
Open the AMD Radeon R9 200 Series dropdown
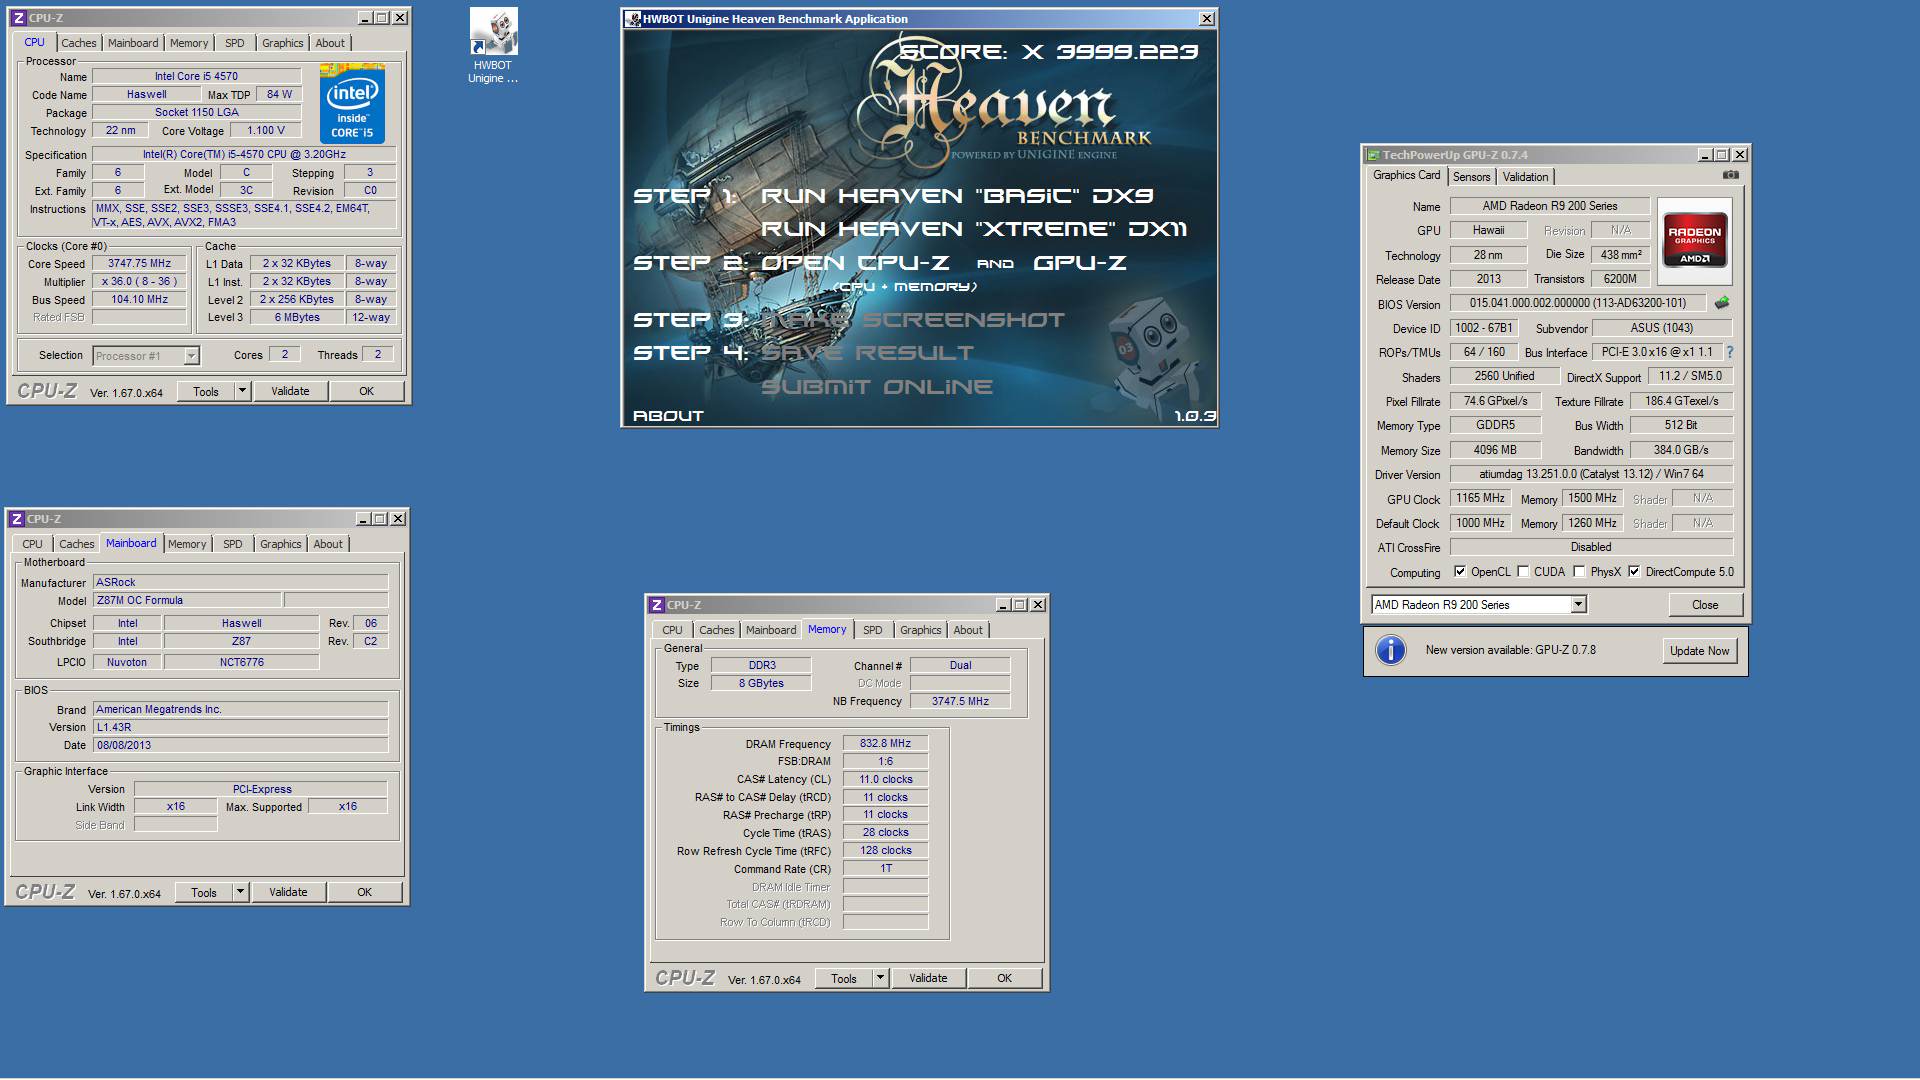1577,605
